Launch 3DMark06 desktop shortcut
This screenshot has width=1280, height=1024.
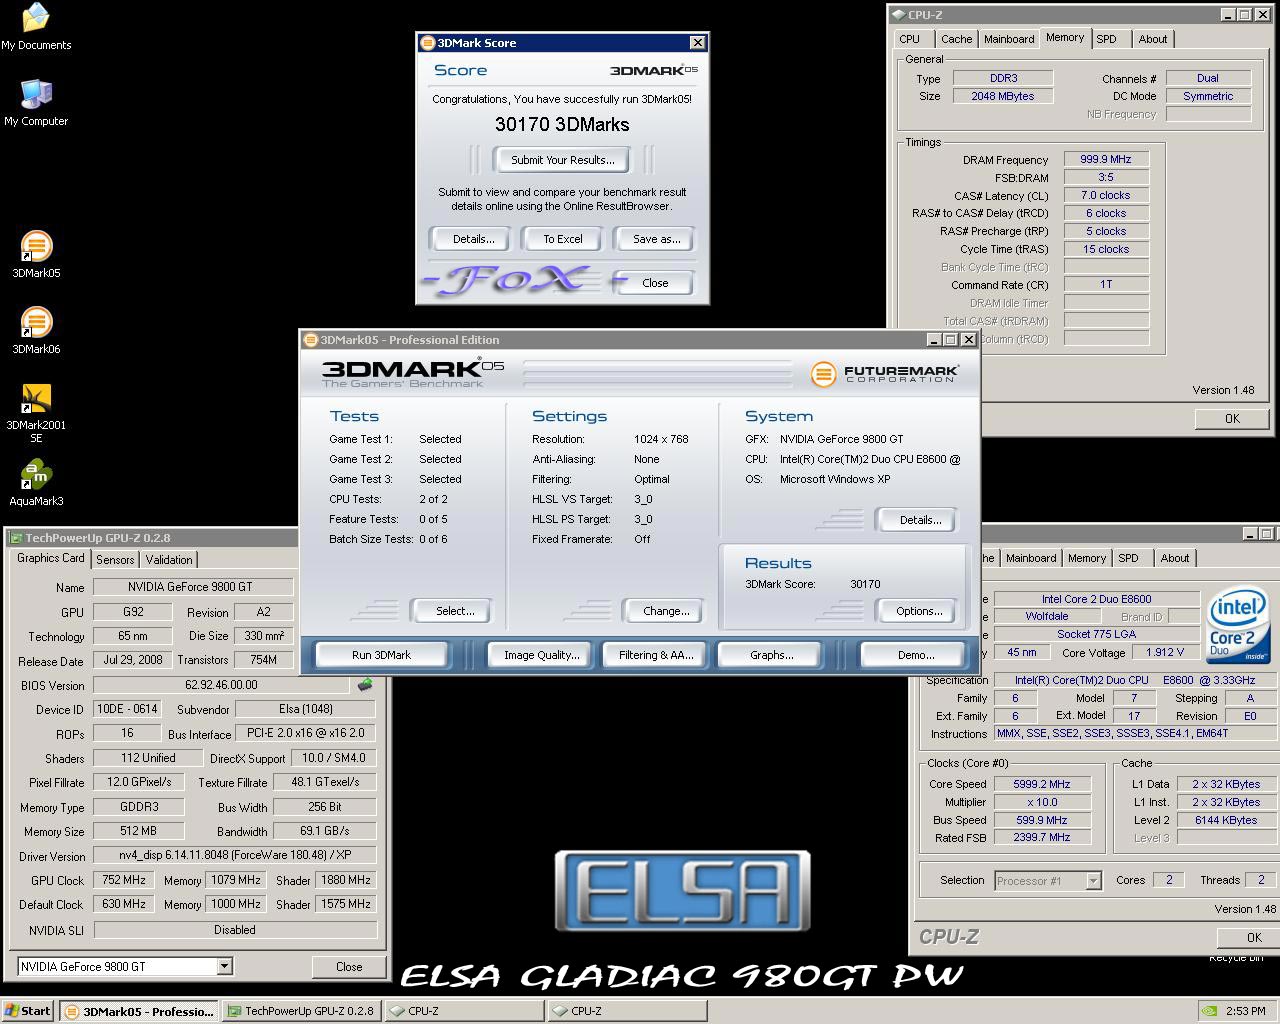(36, 330)
